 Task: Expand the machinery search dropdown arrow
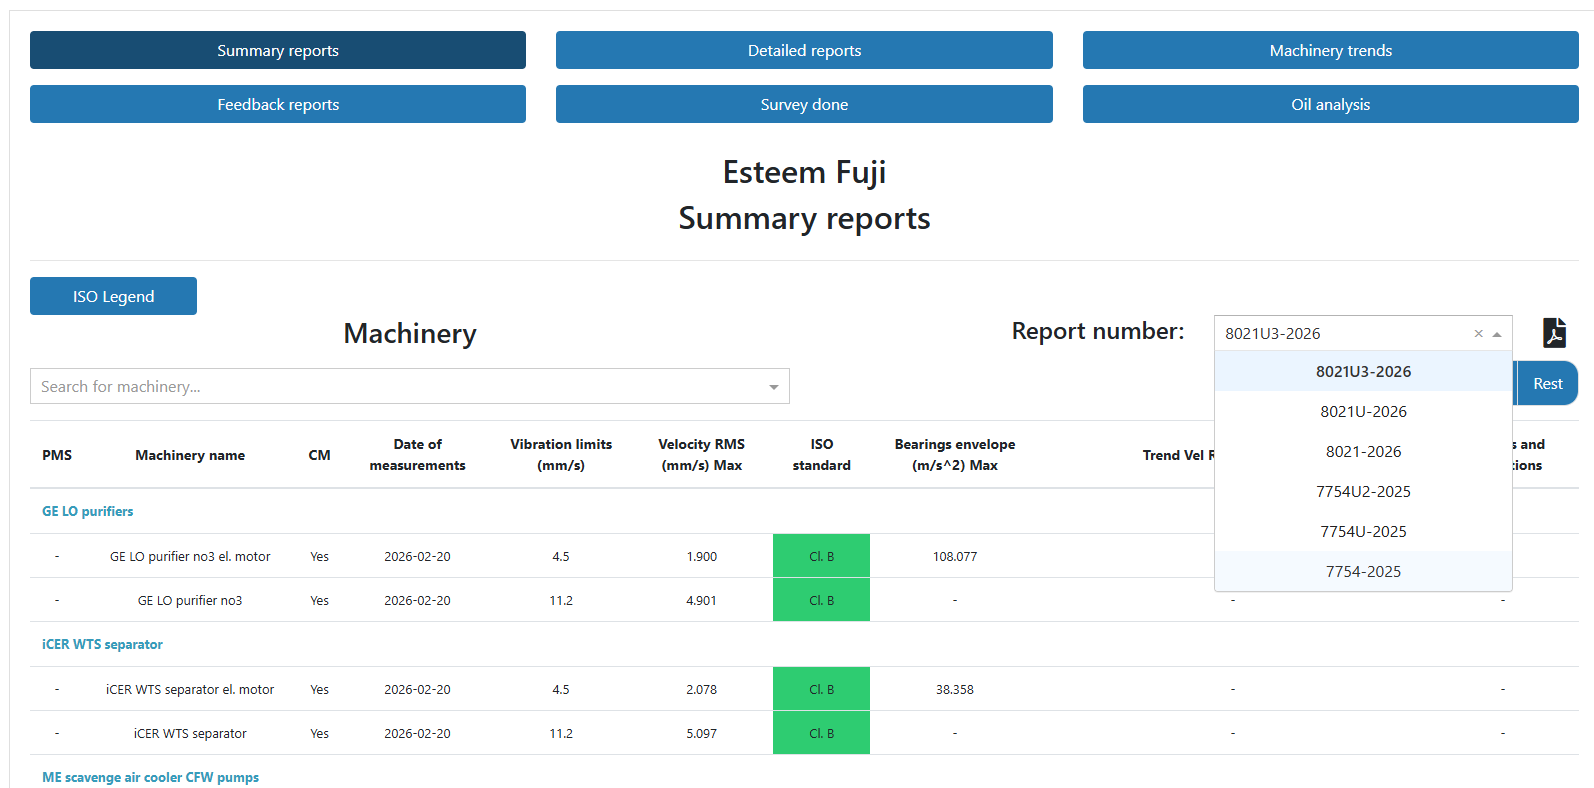[x=773, y=387]
